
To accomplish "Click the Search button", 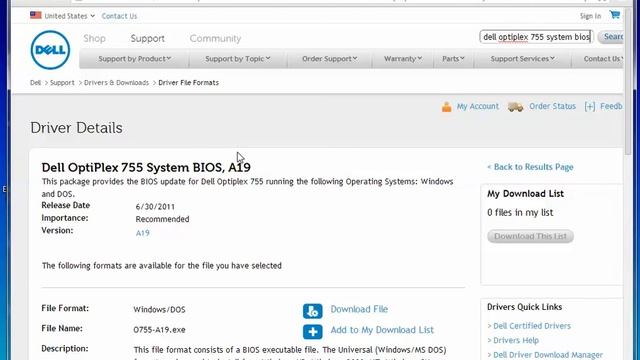I will (x=611, y=37).
